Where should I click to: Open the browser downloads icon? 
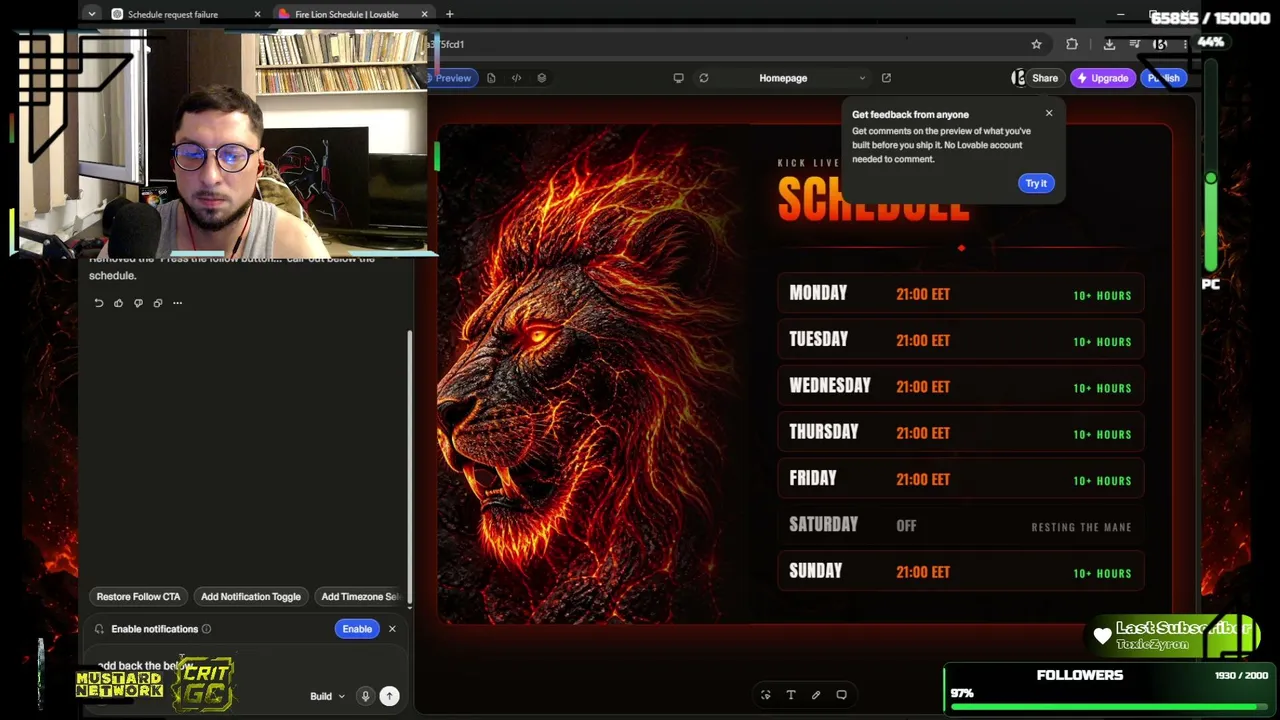tap(1109, 44)
